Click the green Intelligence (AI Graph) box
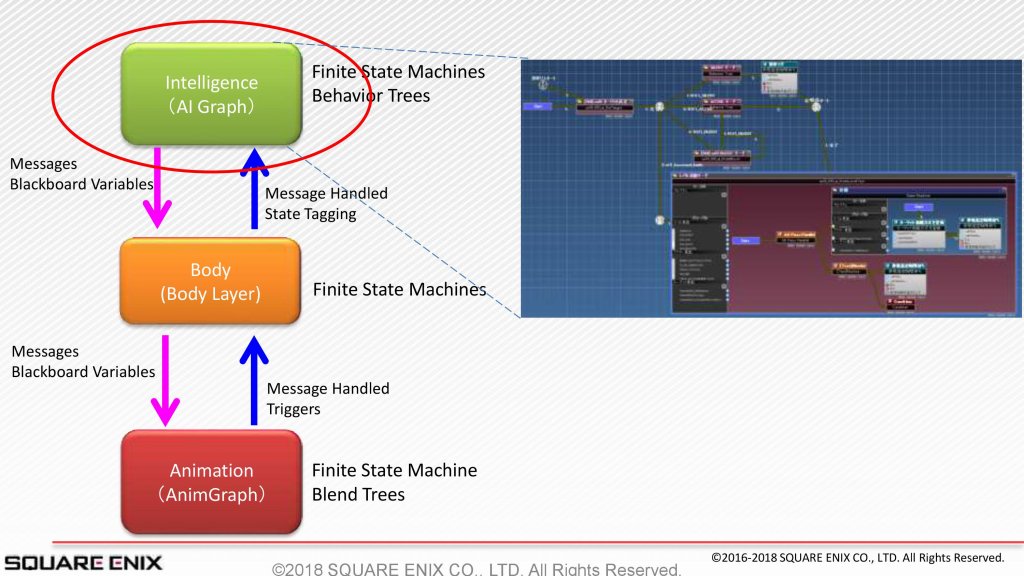1024x576 pixels. [212, 94]
